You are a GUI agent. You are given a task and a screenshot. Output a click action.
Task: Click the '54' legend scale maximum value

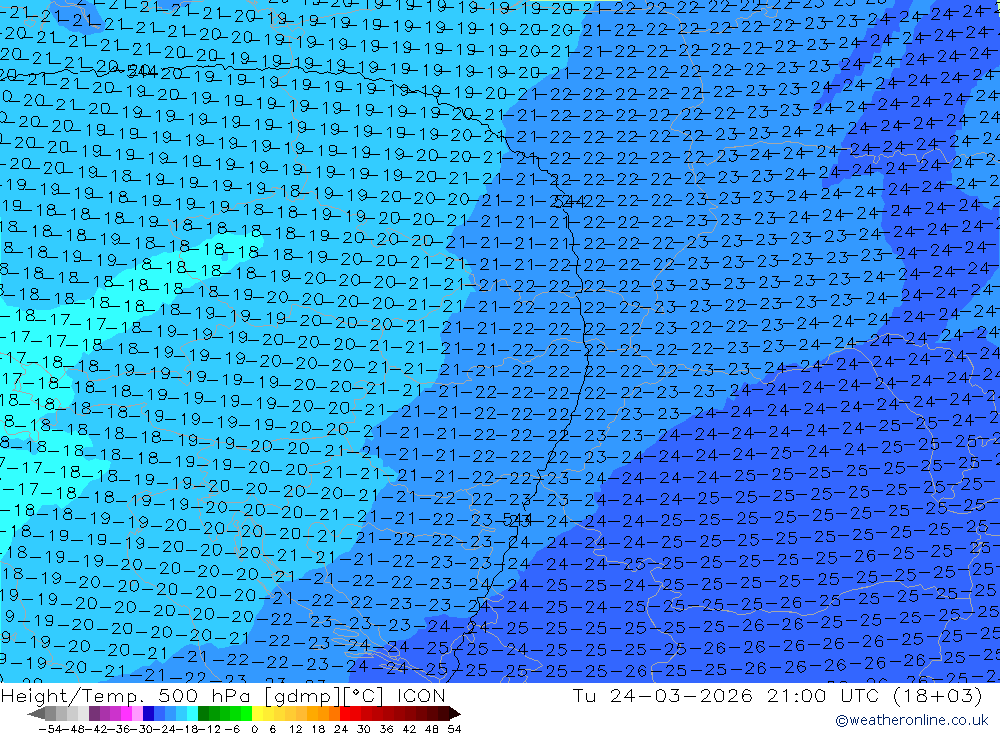pyautogui.click(x=454, y=729)
